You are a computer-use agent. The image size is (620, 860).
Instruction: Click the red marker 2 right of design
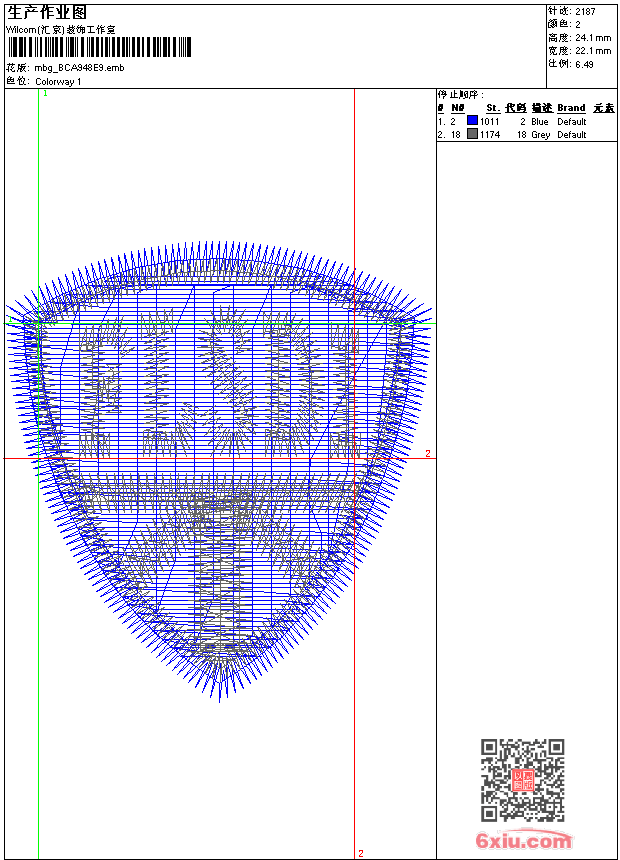[x=428, y=454]
